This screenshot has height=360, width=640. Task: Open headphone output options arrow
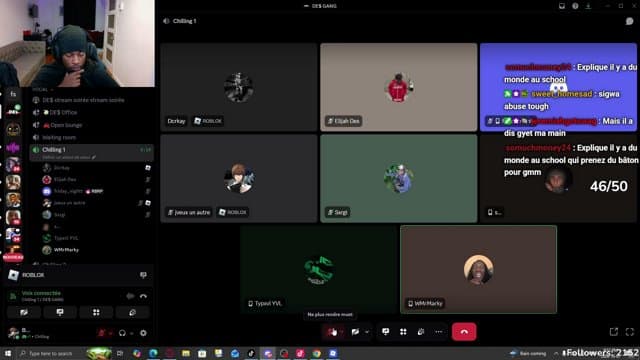click(131, 333)
